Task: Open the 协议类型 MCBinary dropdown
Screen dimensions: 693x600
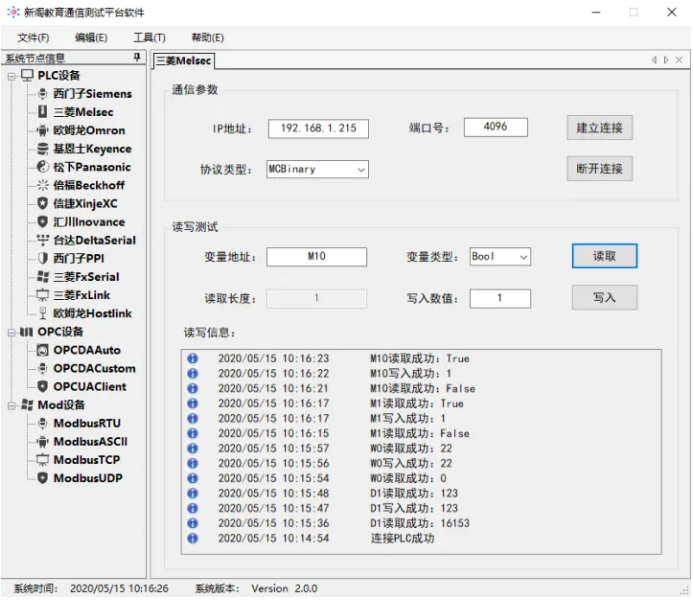Action: coord(361,170)
